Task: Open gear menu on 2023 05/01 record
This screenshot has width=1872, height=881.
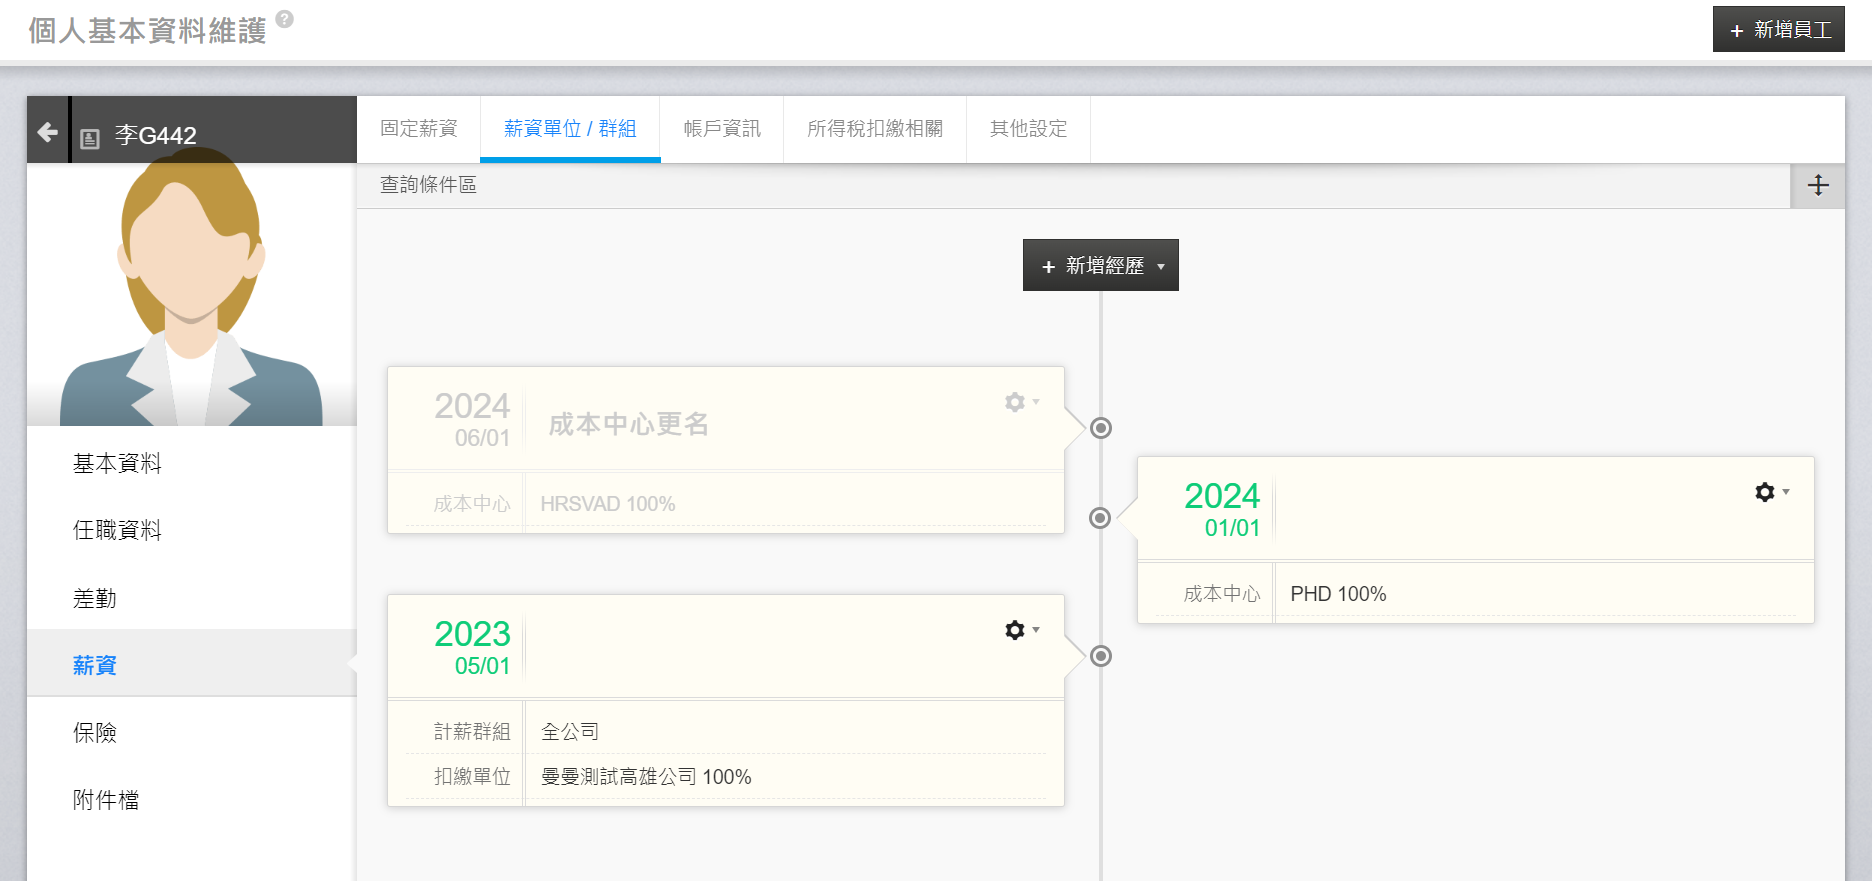Action: (x=1020, y=630)
